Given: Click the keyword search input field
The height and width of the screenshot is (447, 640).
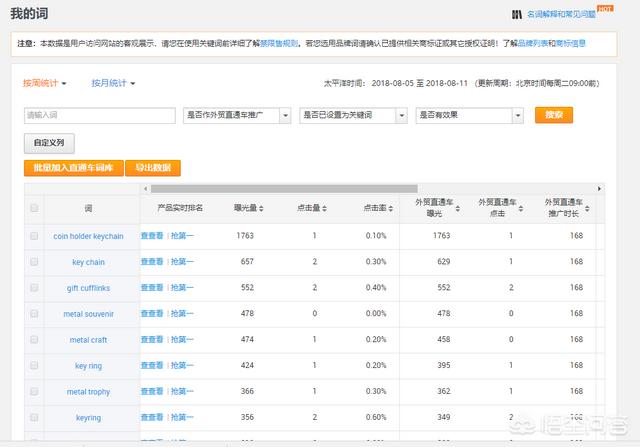Looking at the screenshot, I should [x=99, y=116].
